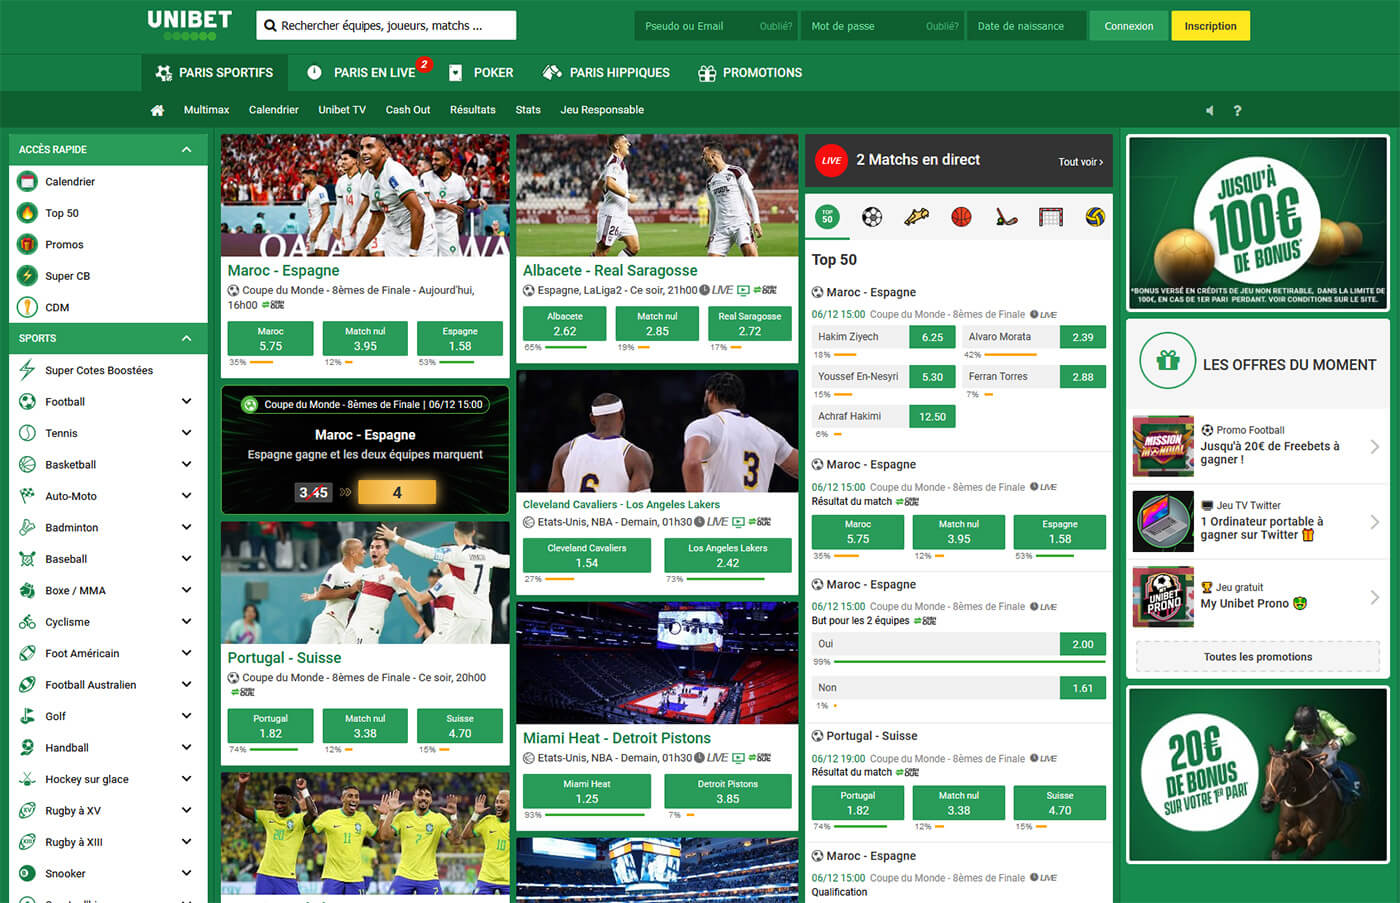Open the Portugal - Suisse match photo
The image size is (1400, 903).
365,583
